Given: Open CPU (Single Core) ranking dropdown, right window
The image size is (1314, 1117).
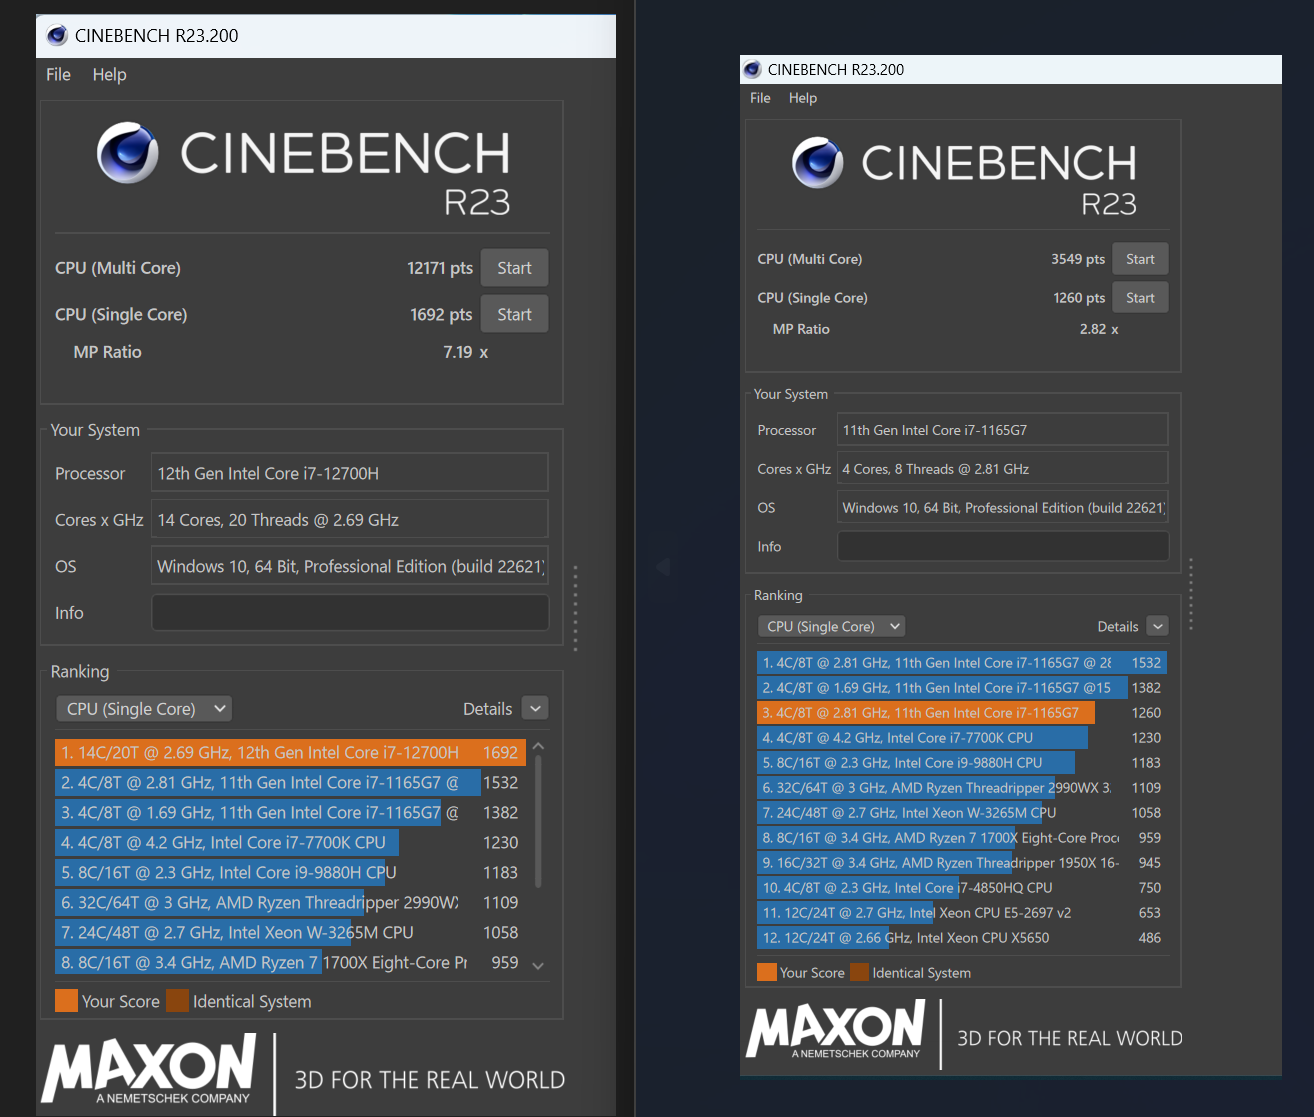Looking at the screenshot, I should tap(831, 626).
